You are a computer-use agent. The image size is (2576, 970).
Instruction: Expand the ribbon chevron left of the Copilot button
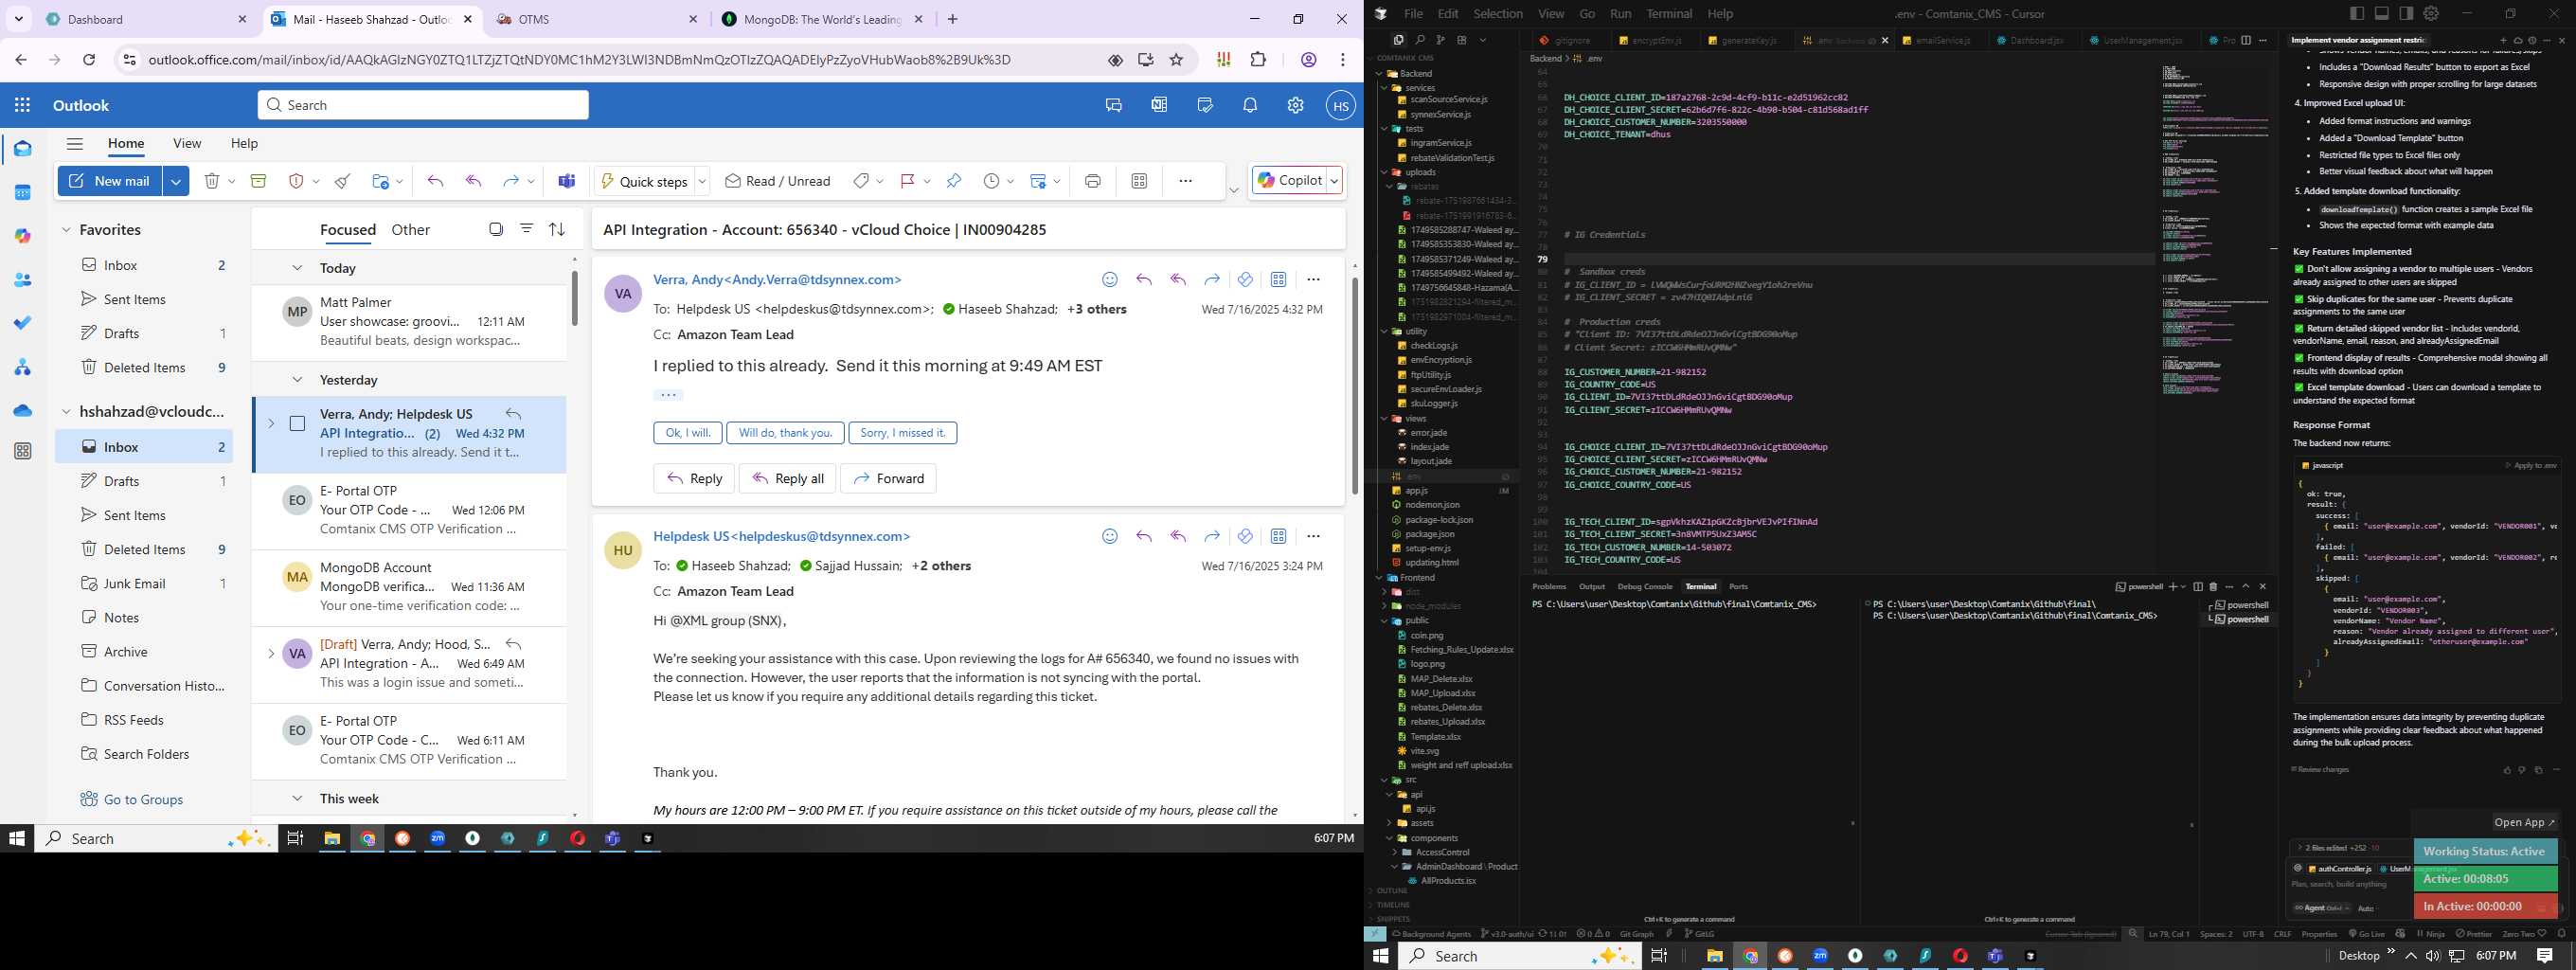coord(1234,190)
